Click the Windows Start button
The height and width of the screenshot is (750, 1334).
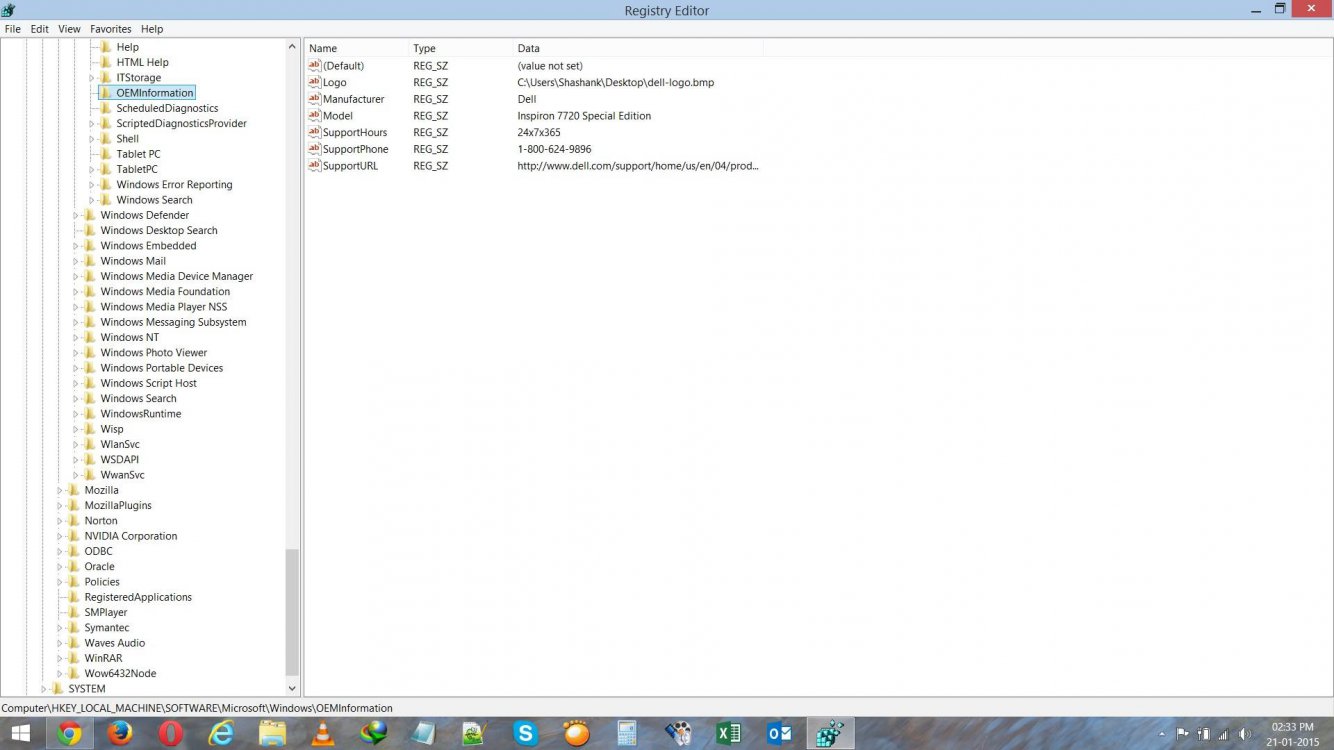point(19,733)
